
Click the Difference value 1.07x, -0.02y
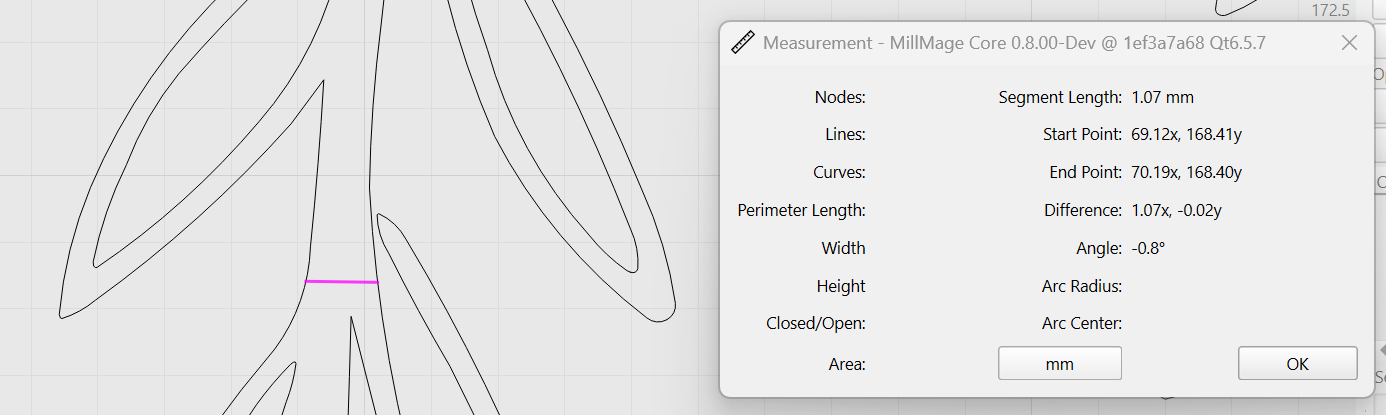(x=1176, y=211)
